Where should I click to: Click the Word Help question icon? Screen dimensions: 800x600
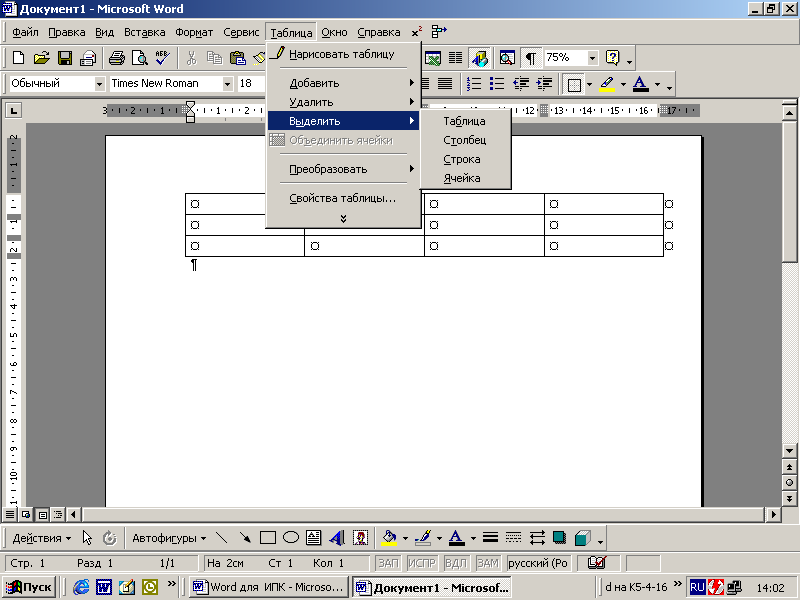coord(612,58)
